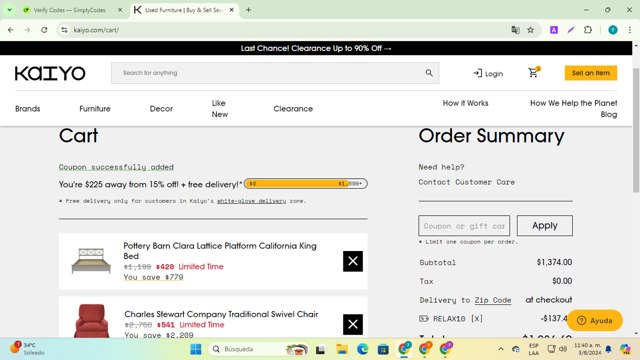Image resolution: width=640 pixels, height=360 pixels.
Task: Go forward in browser history
Action: click(x=27, y=30)
